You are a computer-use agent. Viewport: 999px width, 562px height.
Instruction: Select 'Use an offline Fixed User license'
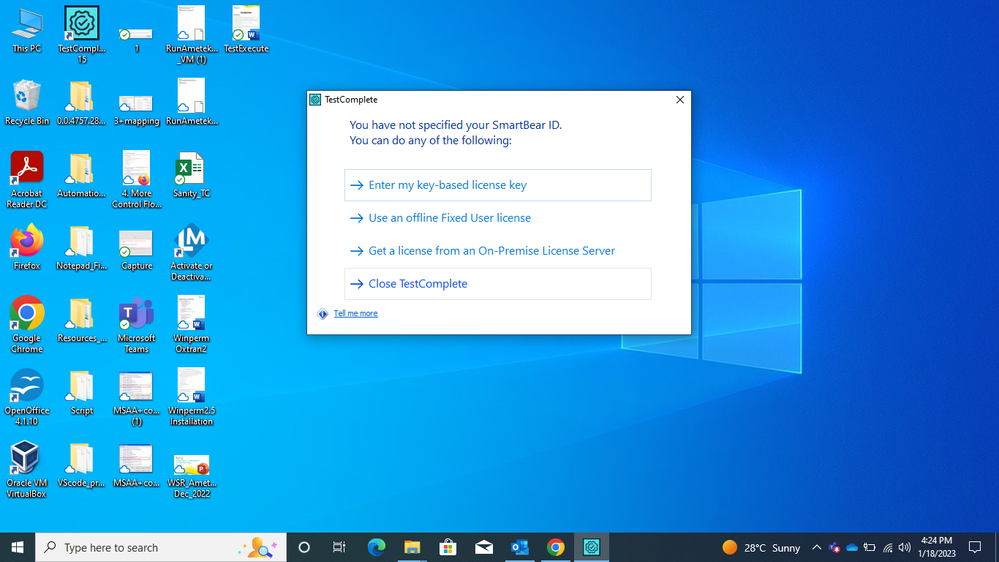(x=449, y=218)
